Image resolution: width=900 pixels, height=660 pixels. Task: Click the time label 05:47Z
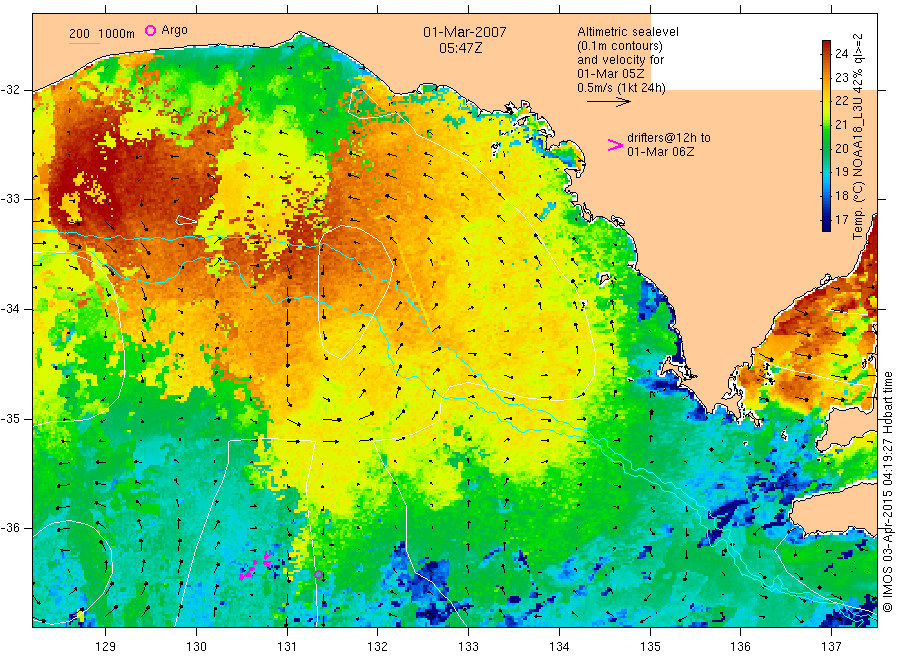pyautogui.click(x=461, y=48)
